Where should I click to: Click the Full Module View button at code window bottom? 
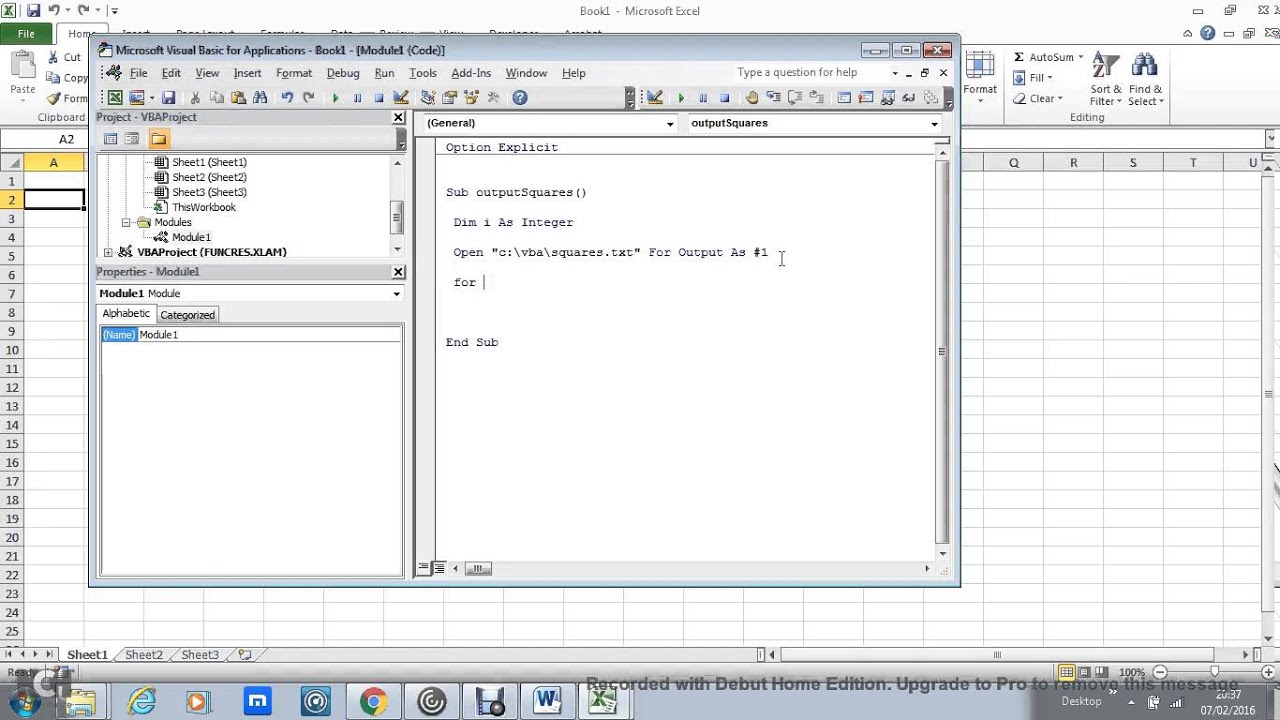click(438, 568)
